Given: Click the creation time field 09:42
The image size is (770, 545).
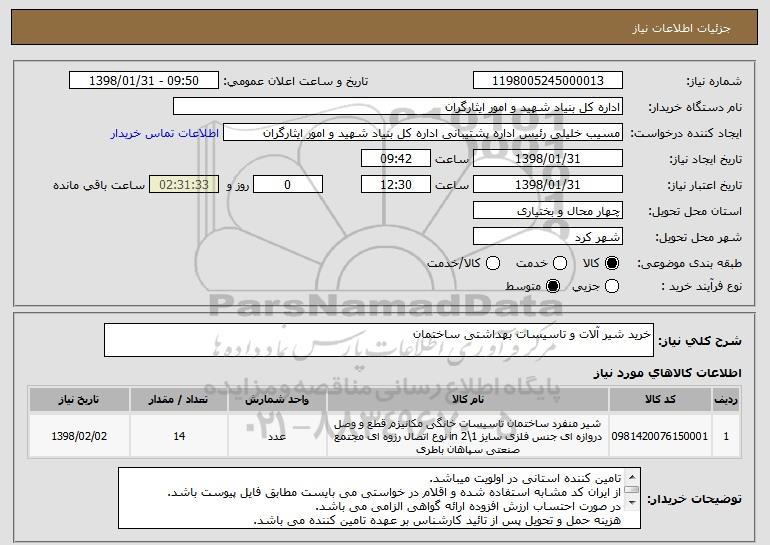Looking at the screenshot, I should click(x=396, y=159).
